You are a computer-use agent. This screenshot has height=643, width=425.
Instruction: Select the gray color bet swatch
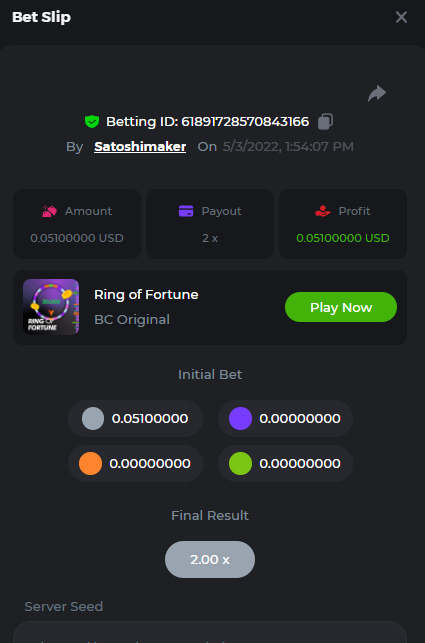click(93, 419)
